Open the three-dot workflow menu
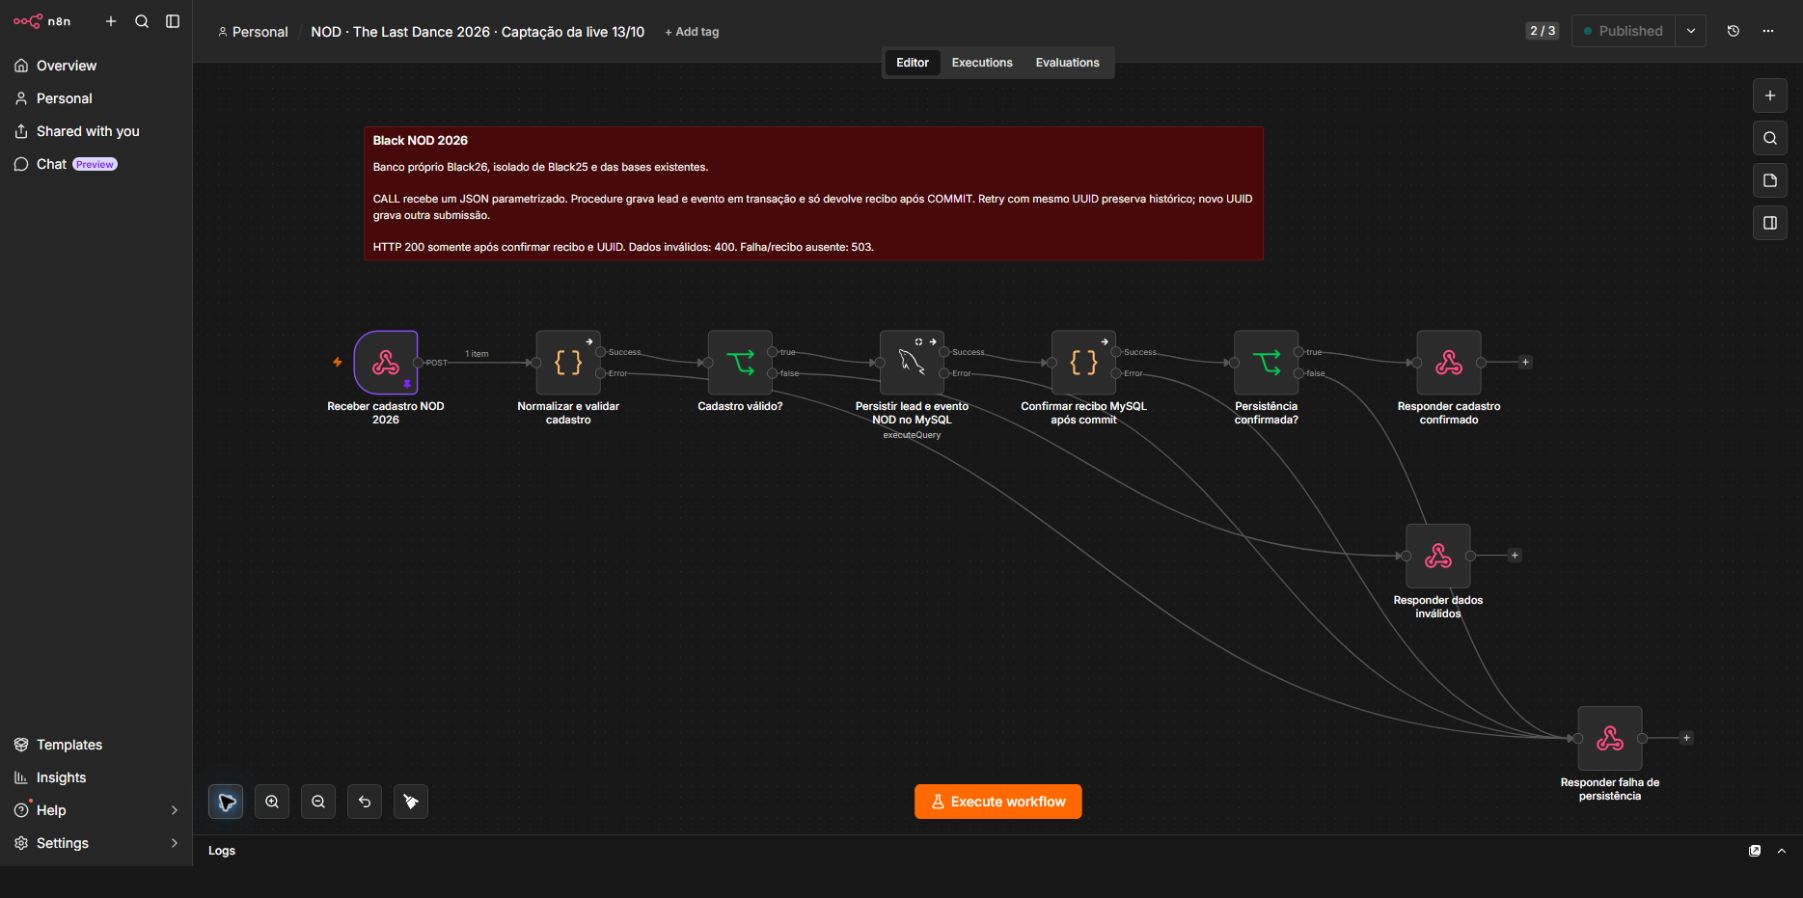1803x898 pixels. tap(1768, 31)
